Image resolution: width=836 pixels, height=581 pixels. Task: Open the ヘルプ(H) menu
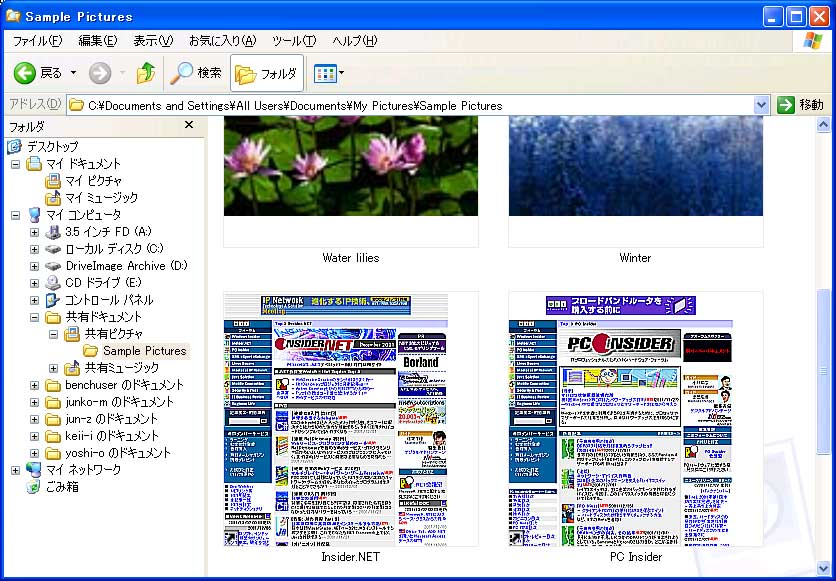[x=355, y=41]
